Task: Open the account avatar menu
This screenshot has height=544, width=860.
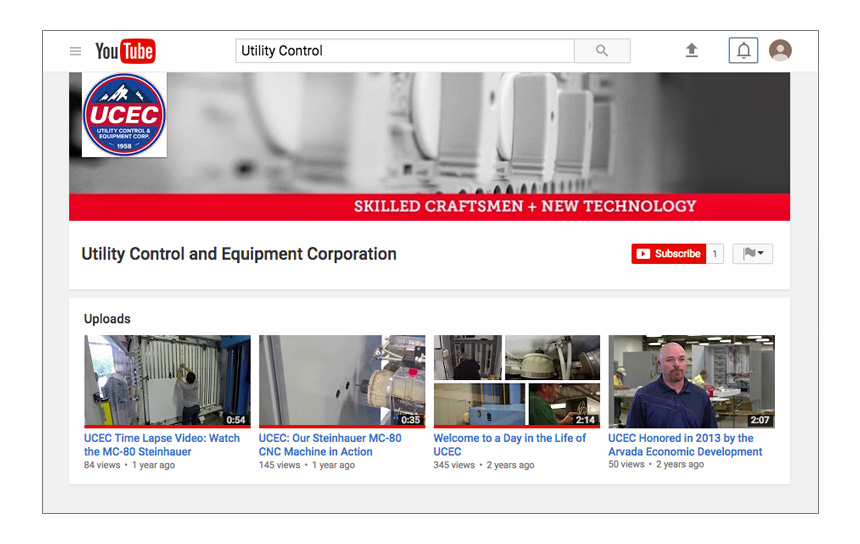Action: (780, 50)
